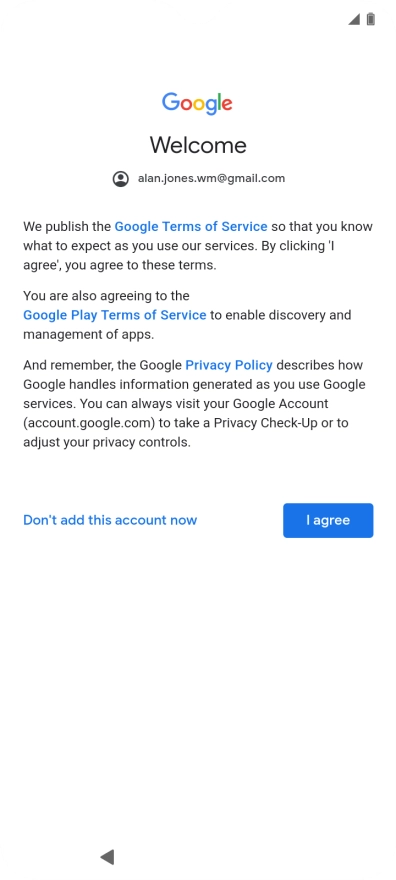Tap the Google logo
The width and height of the screenshot is (396, 880).
tap(197, 103)
